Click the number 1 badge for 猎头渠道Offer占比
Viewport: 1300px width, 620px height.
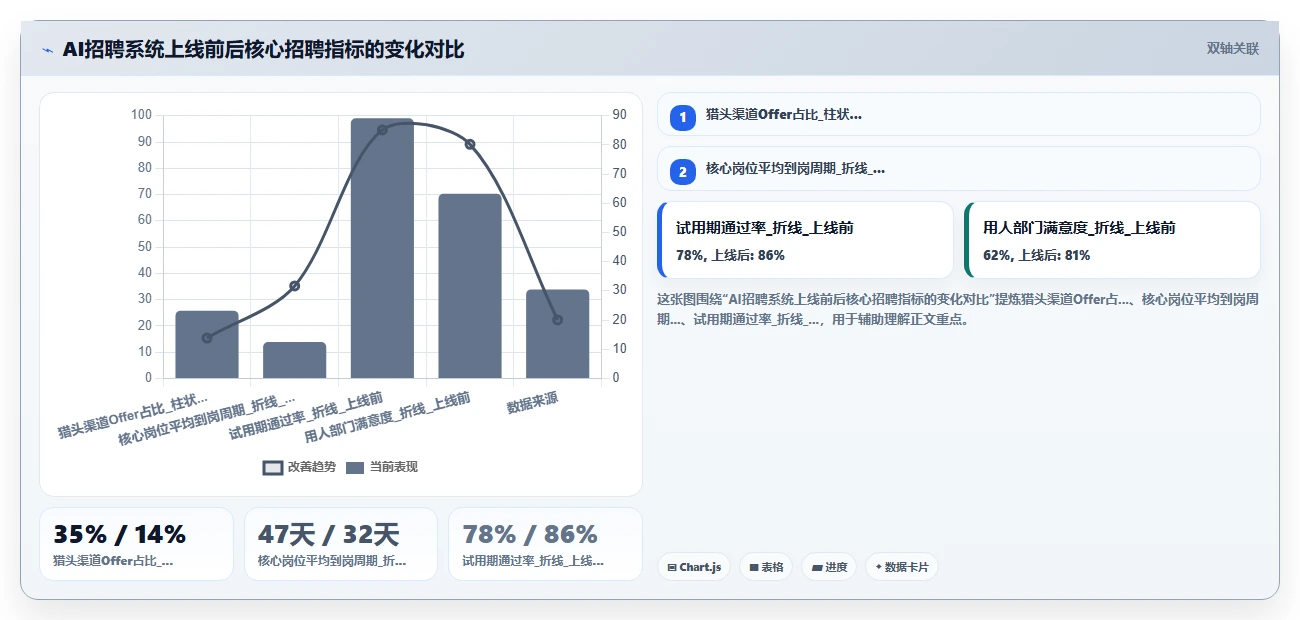click(x=683, y=117)
